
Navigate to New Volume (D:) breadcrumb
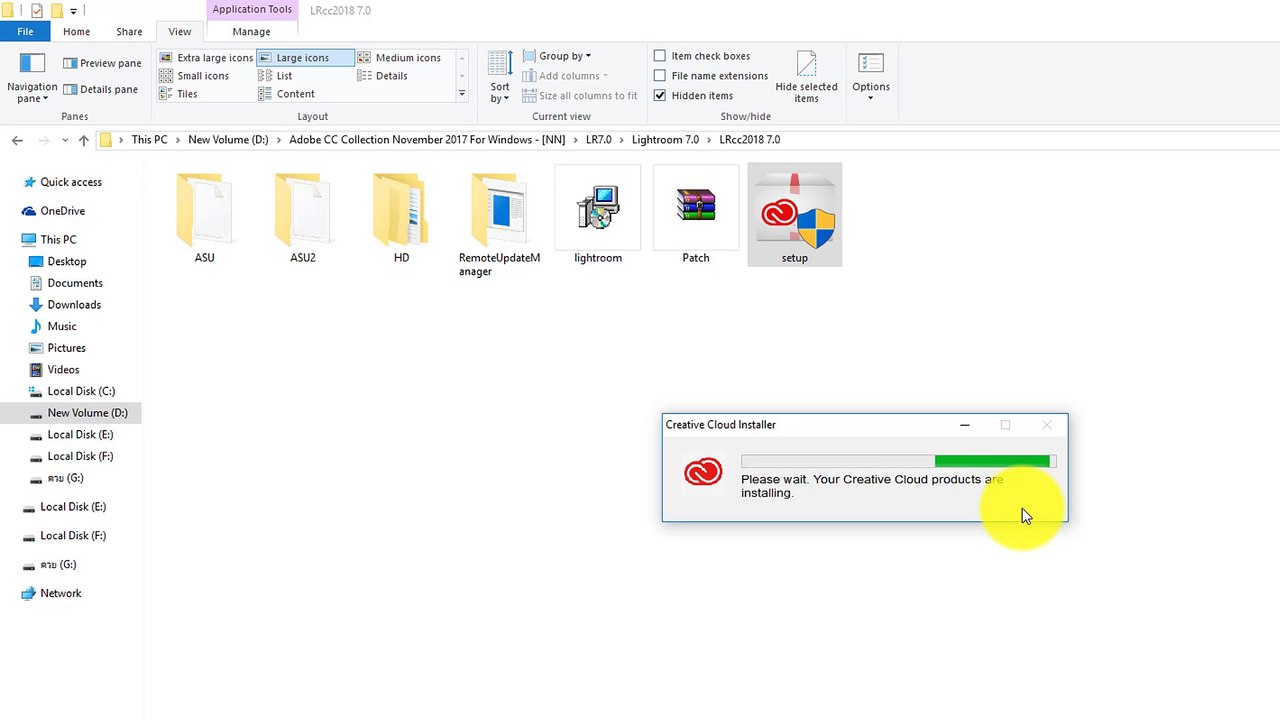coord(228,140)
